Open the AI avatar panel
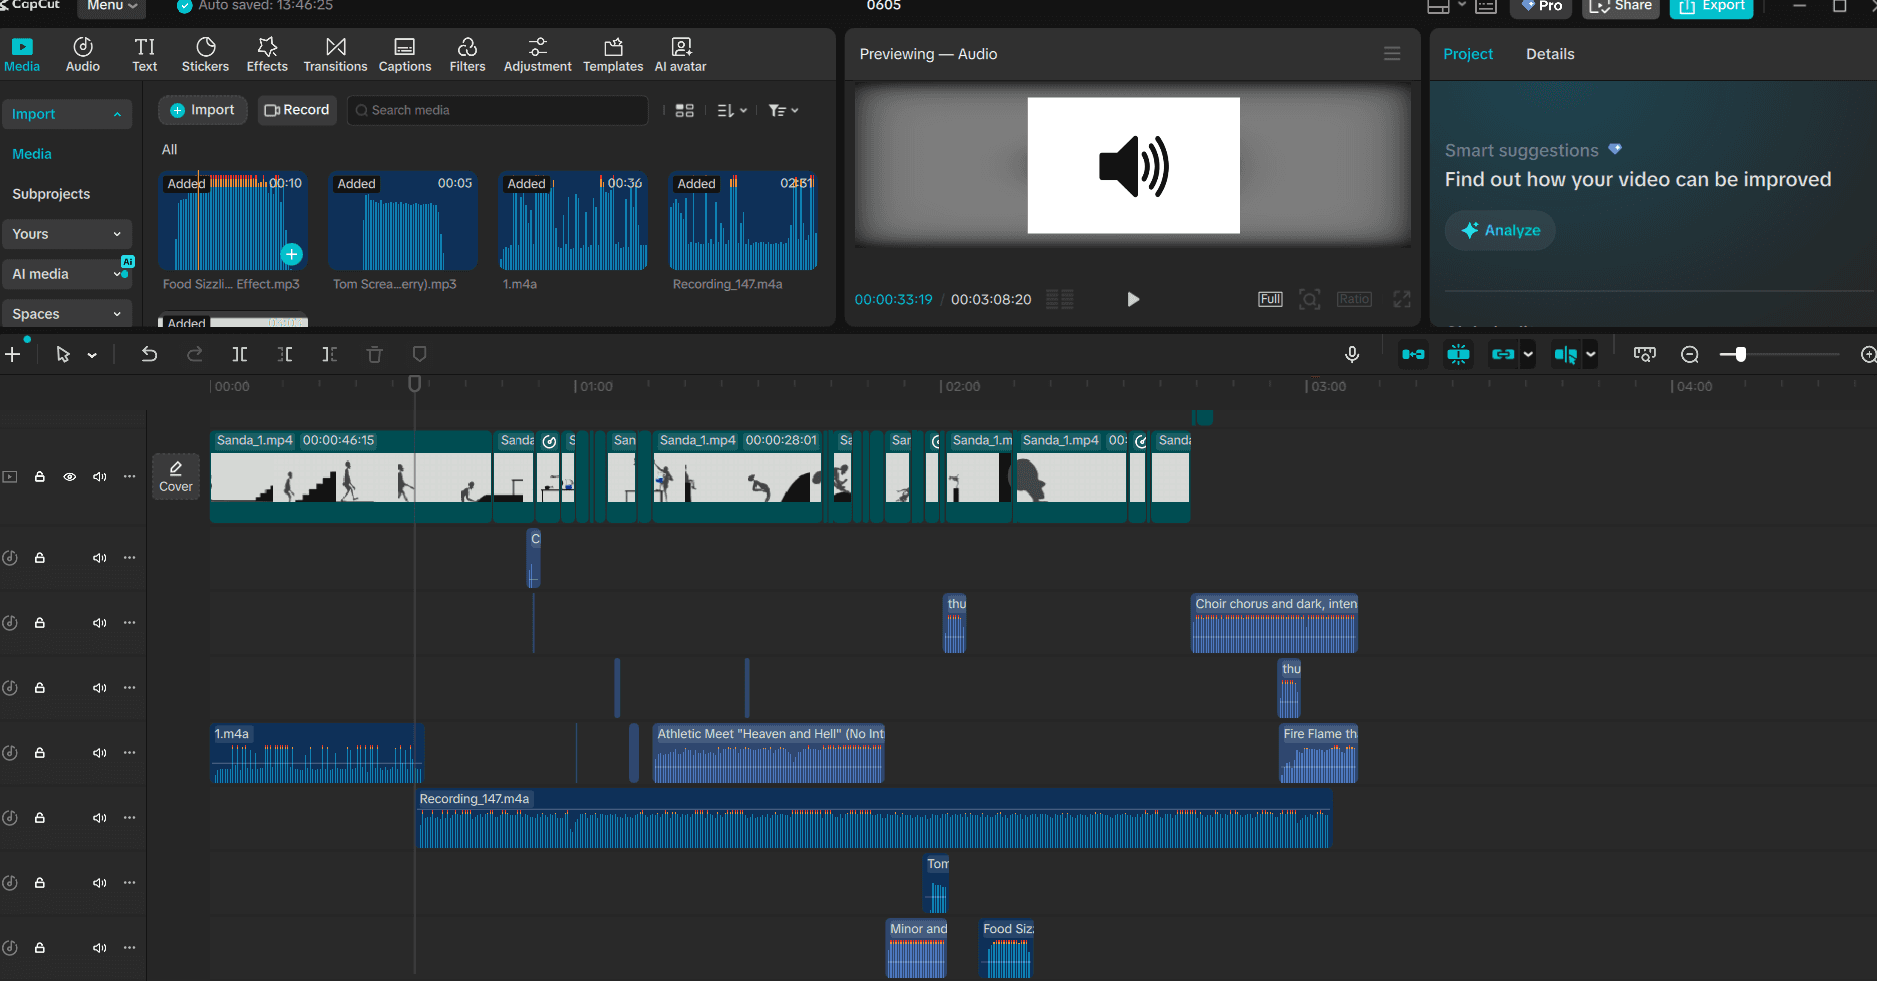 [681, 54]
